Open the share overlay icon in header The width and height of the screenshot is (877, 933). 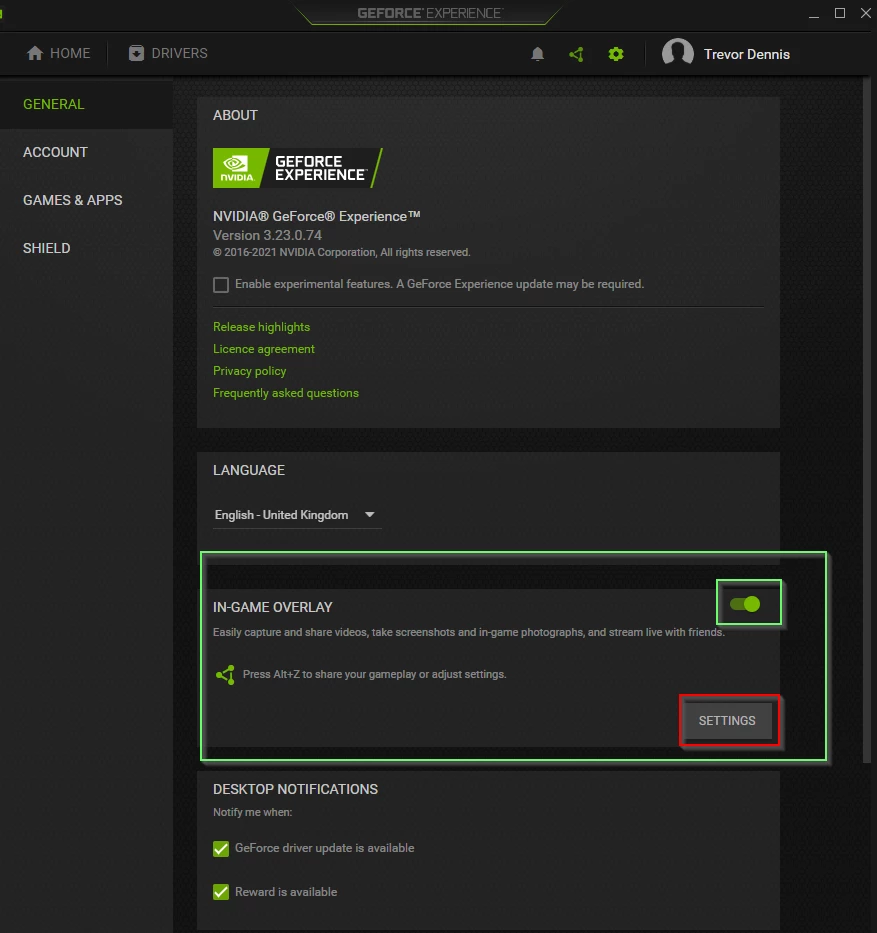[x=576, y=54]
